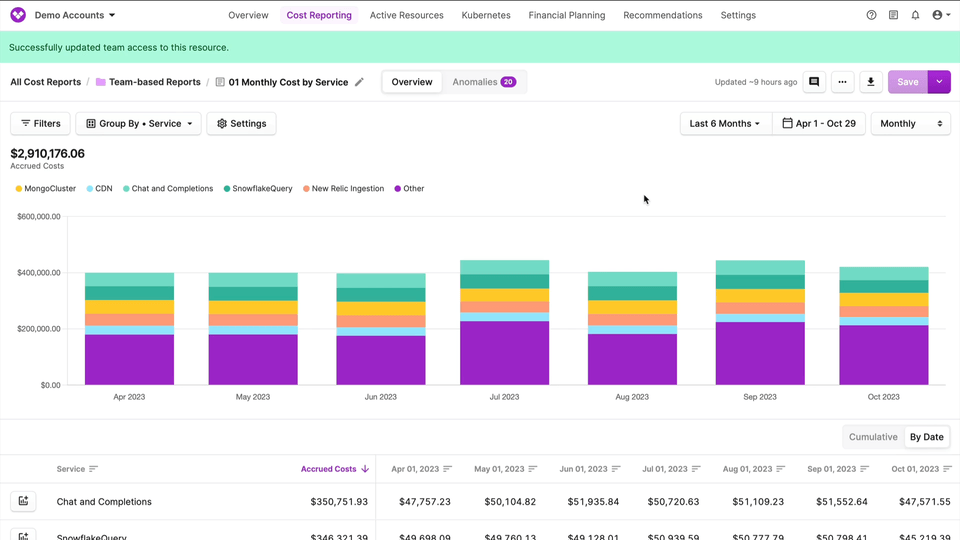The image size is (960, 540).
Task: Open the Last 6 Months date range dropdown
Action: (x=725, y=124)
